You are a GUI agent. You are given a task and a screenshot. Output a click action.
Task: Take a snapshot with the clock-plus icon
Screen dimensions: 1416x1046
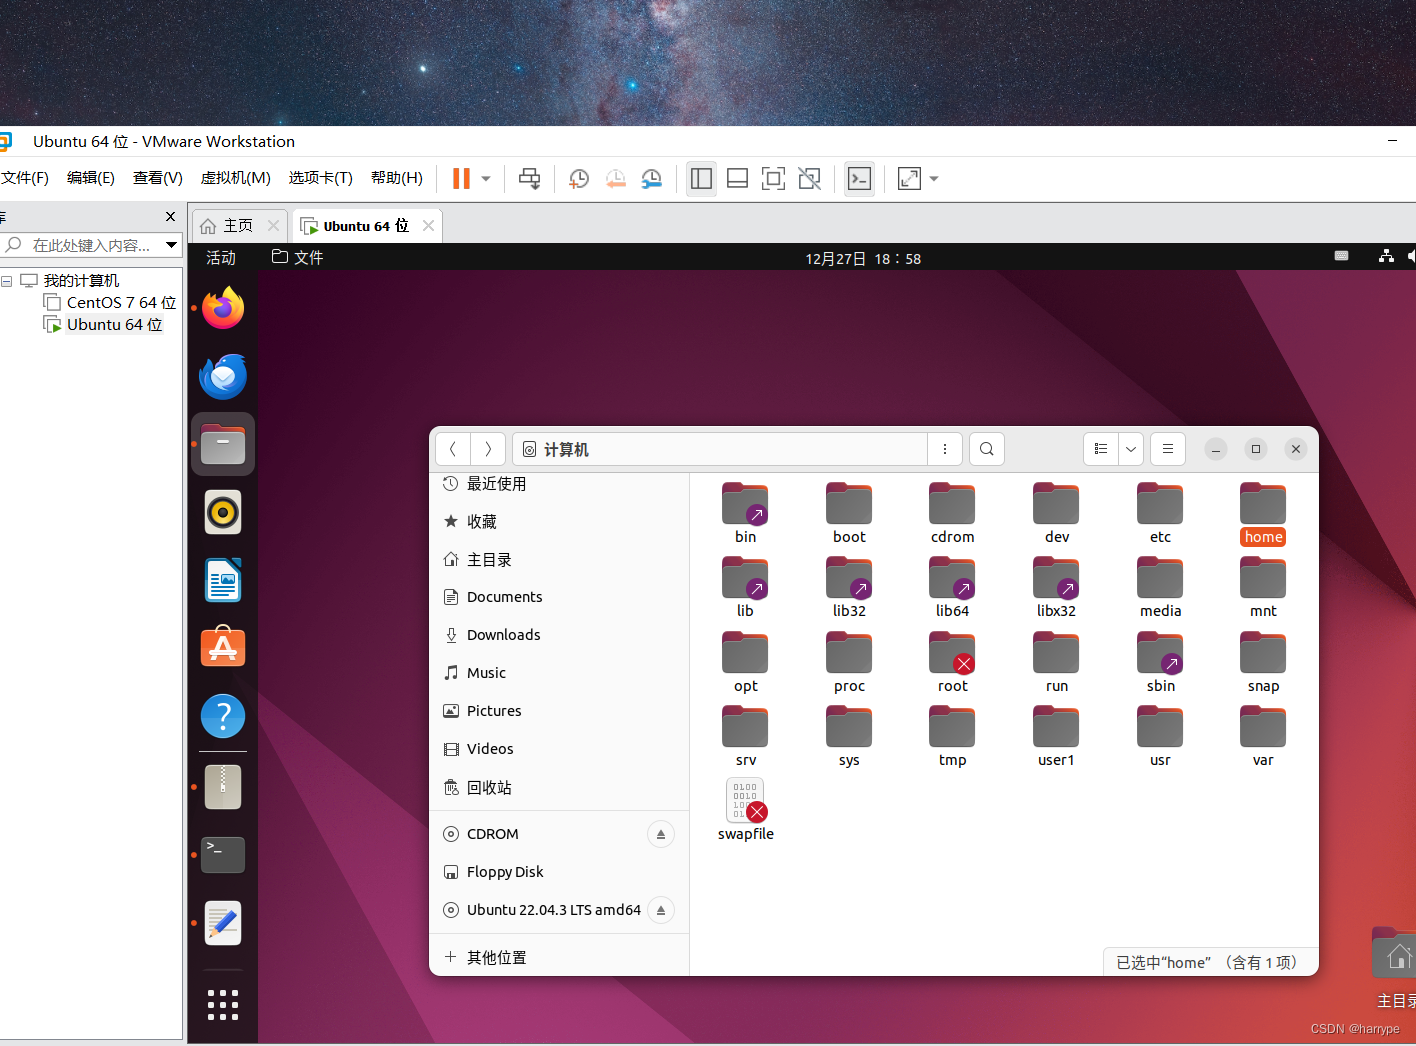pos(579,179)
